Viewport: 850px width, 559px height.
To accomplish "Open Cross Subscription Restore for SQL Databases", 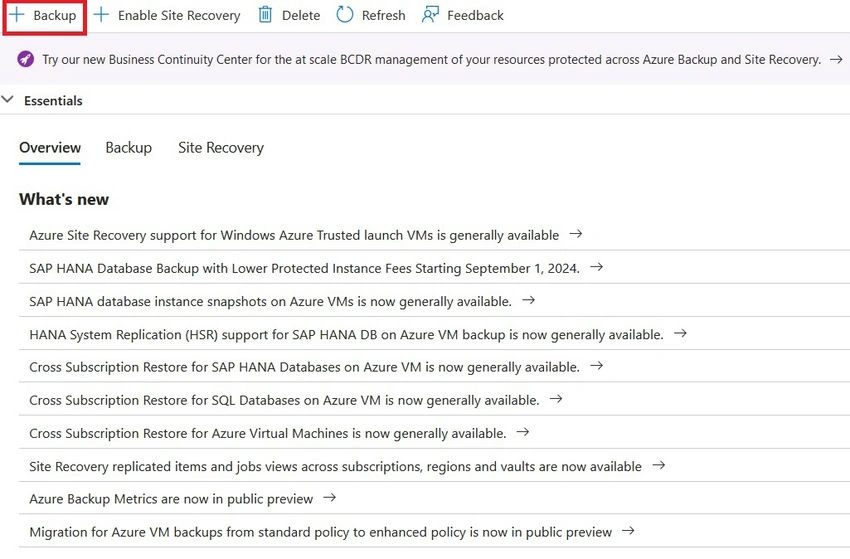I will click(284, 400).
